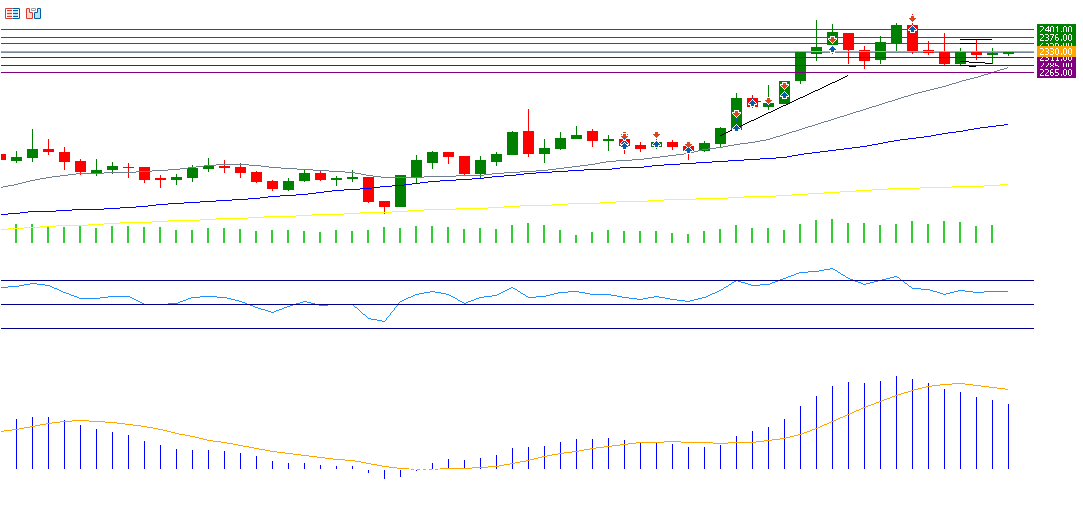Select the black diagonal trendline

(790, 101)
